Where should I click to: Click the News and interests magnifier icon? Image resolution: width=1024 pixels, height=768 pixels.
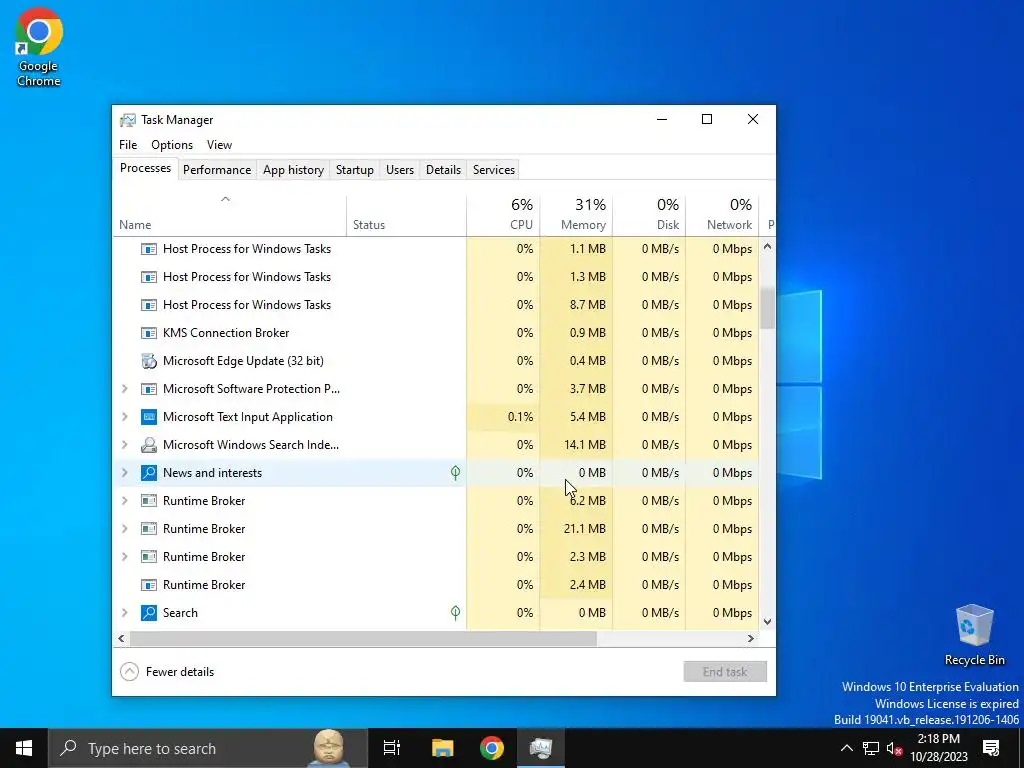[x=149, y=473]
